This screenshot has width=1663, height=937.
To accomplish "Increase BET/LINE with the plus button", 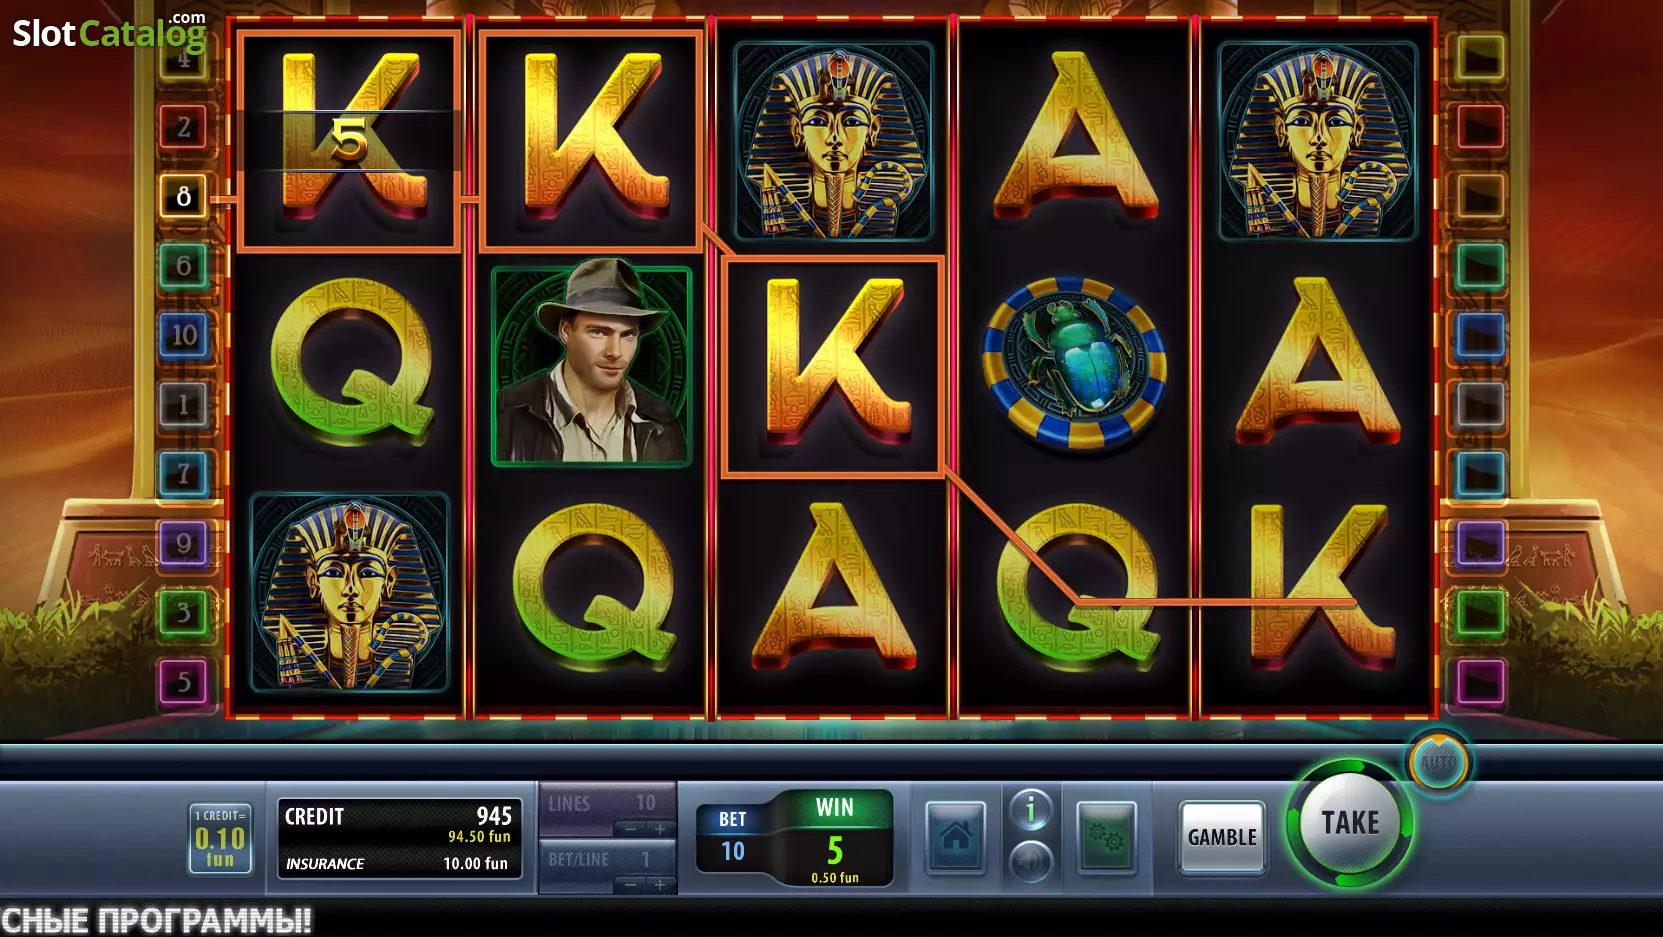I will pyautogui.click(x=660, y=884).
